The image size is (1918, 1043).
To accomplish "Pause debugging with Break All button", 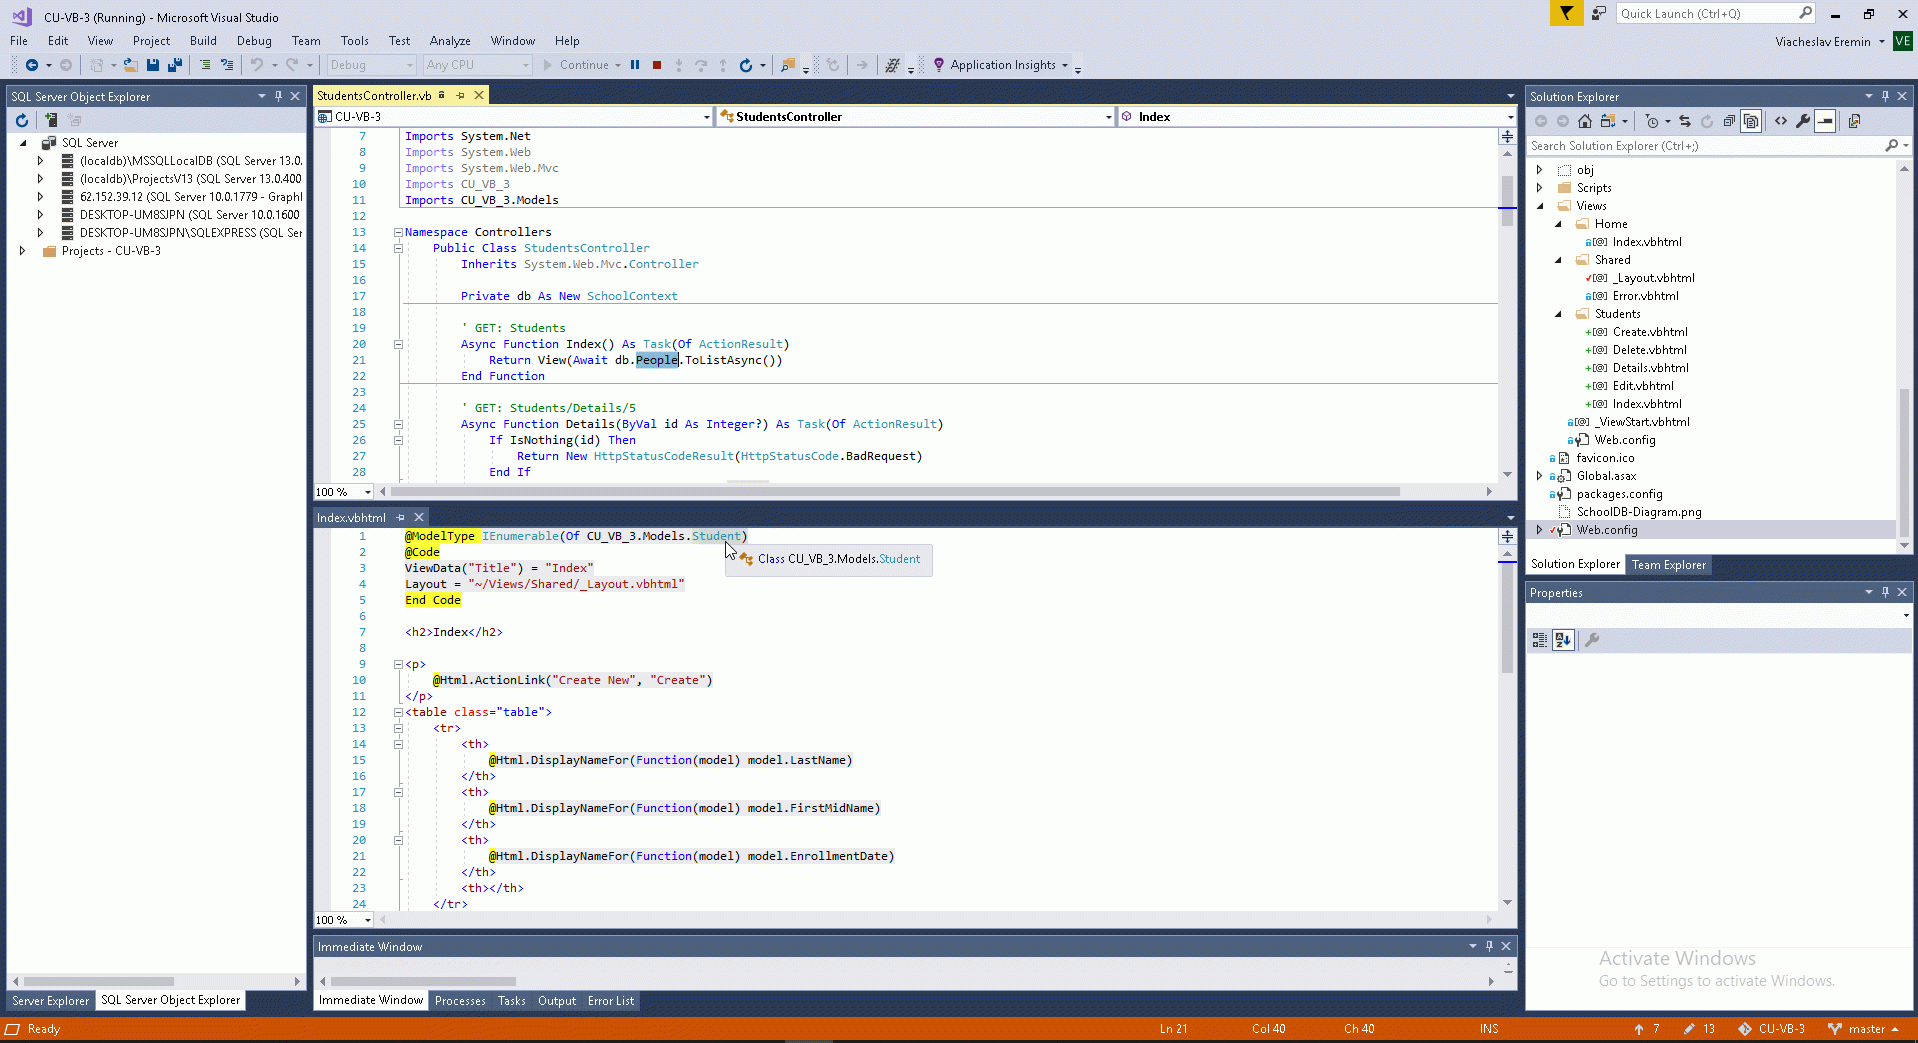I will (635, 65).
